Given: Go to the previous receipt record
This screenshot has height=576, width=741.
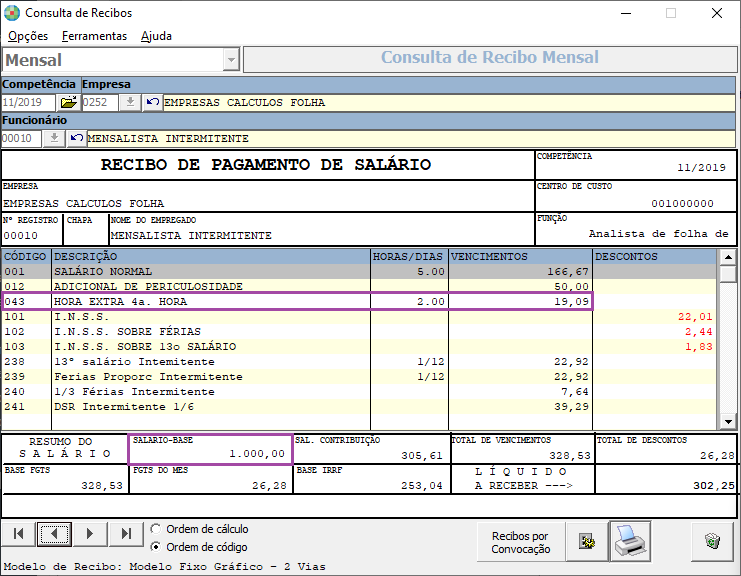Looking at the screenshot, I should pos(54,534).
